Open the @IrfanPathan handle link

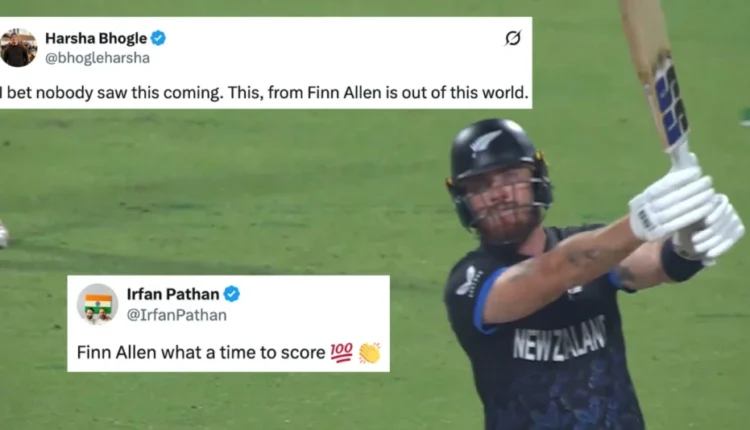[x=176, y=315]
